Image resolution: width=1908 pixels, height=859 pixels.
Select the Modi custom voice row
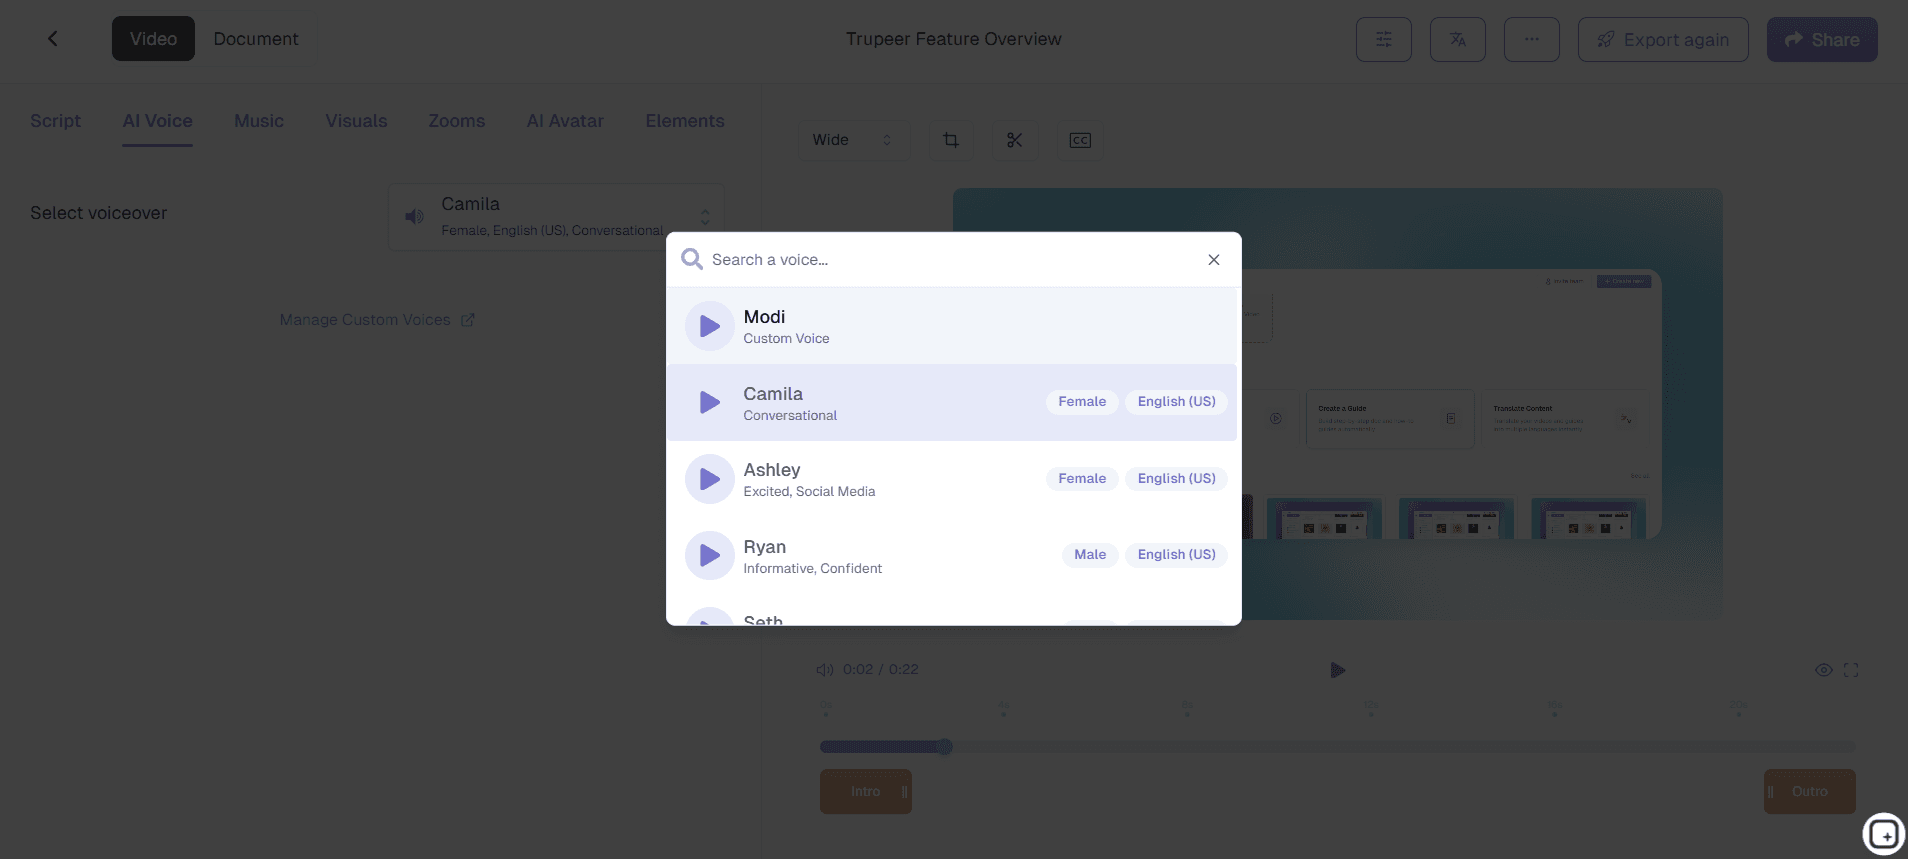952,326
